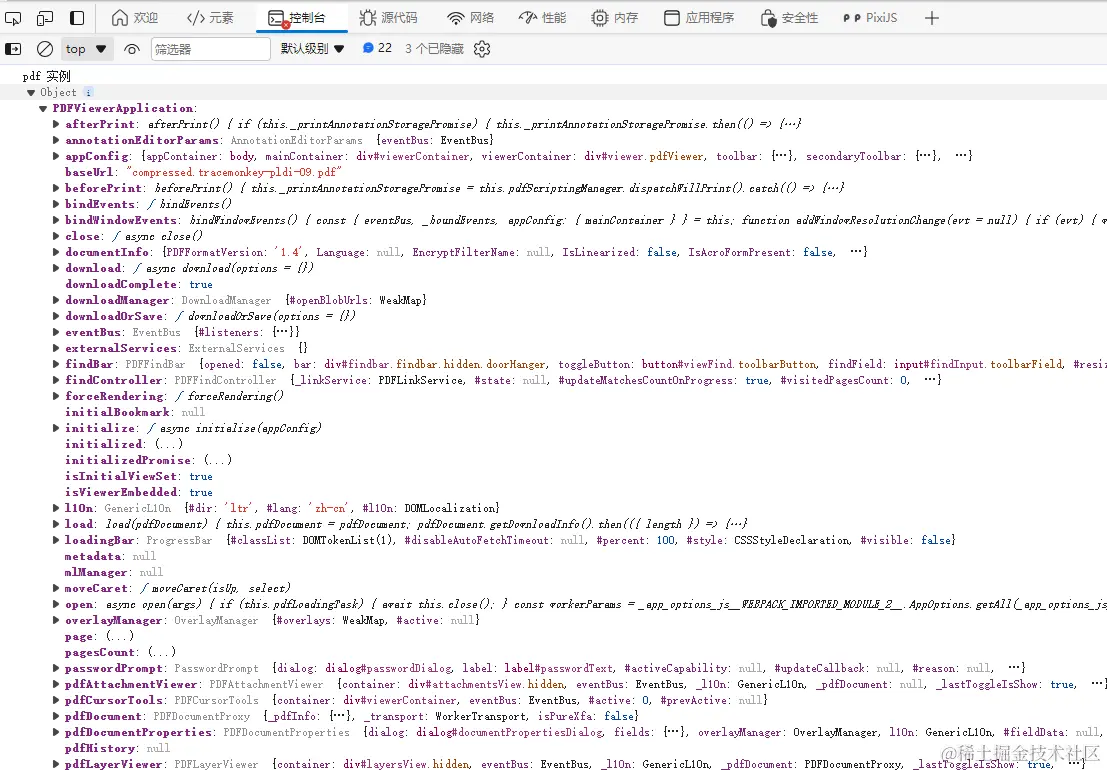Expand the pdfAttachmentViewer property
1107x770 pixels.
(56, 685)
